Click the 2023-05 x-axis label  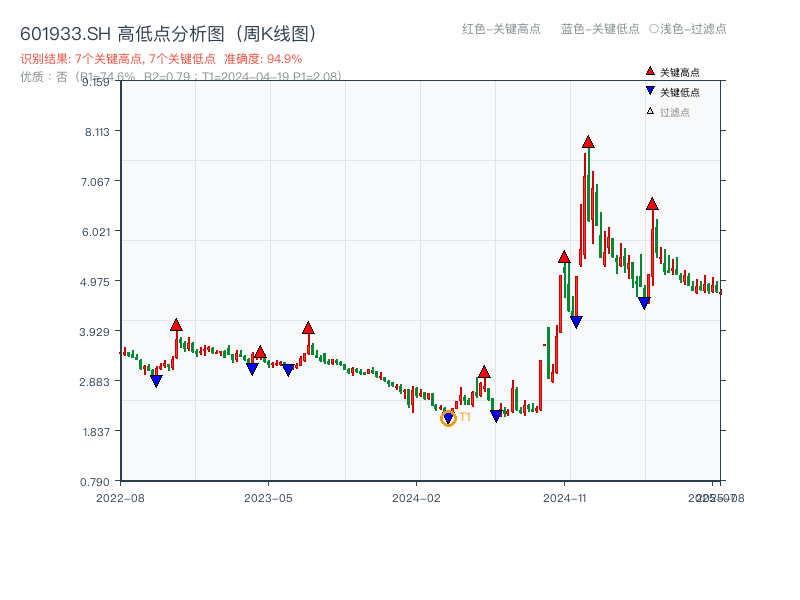click(x=268, y=498)
